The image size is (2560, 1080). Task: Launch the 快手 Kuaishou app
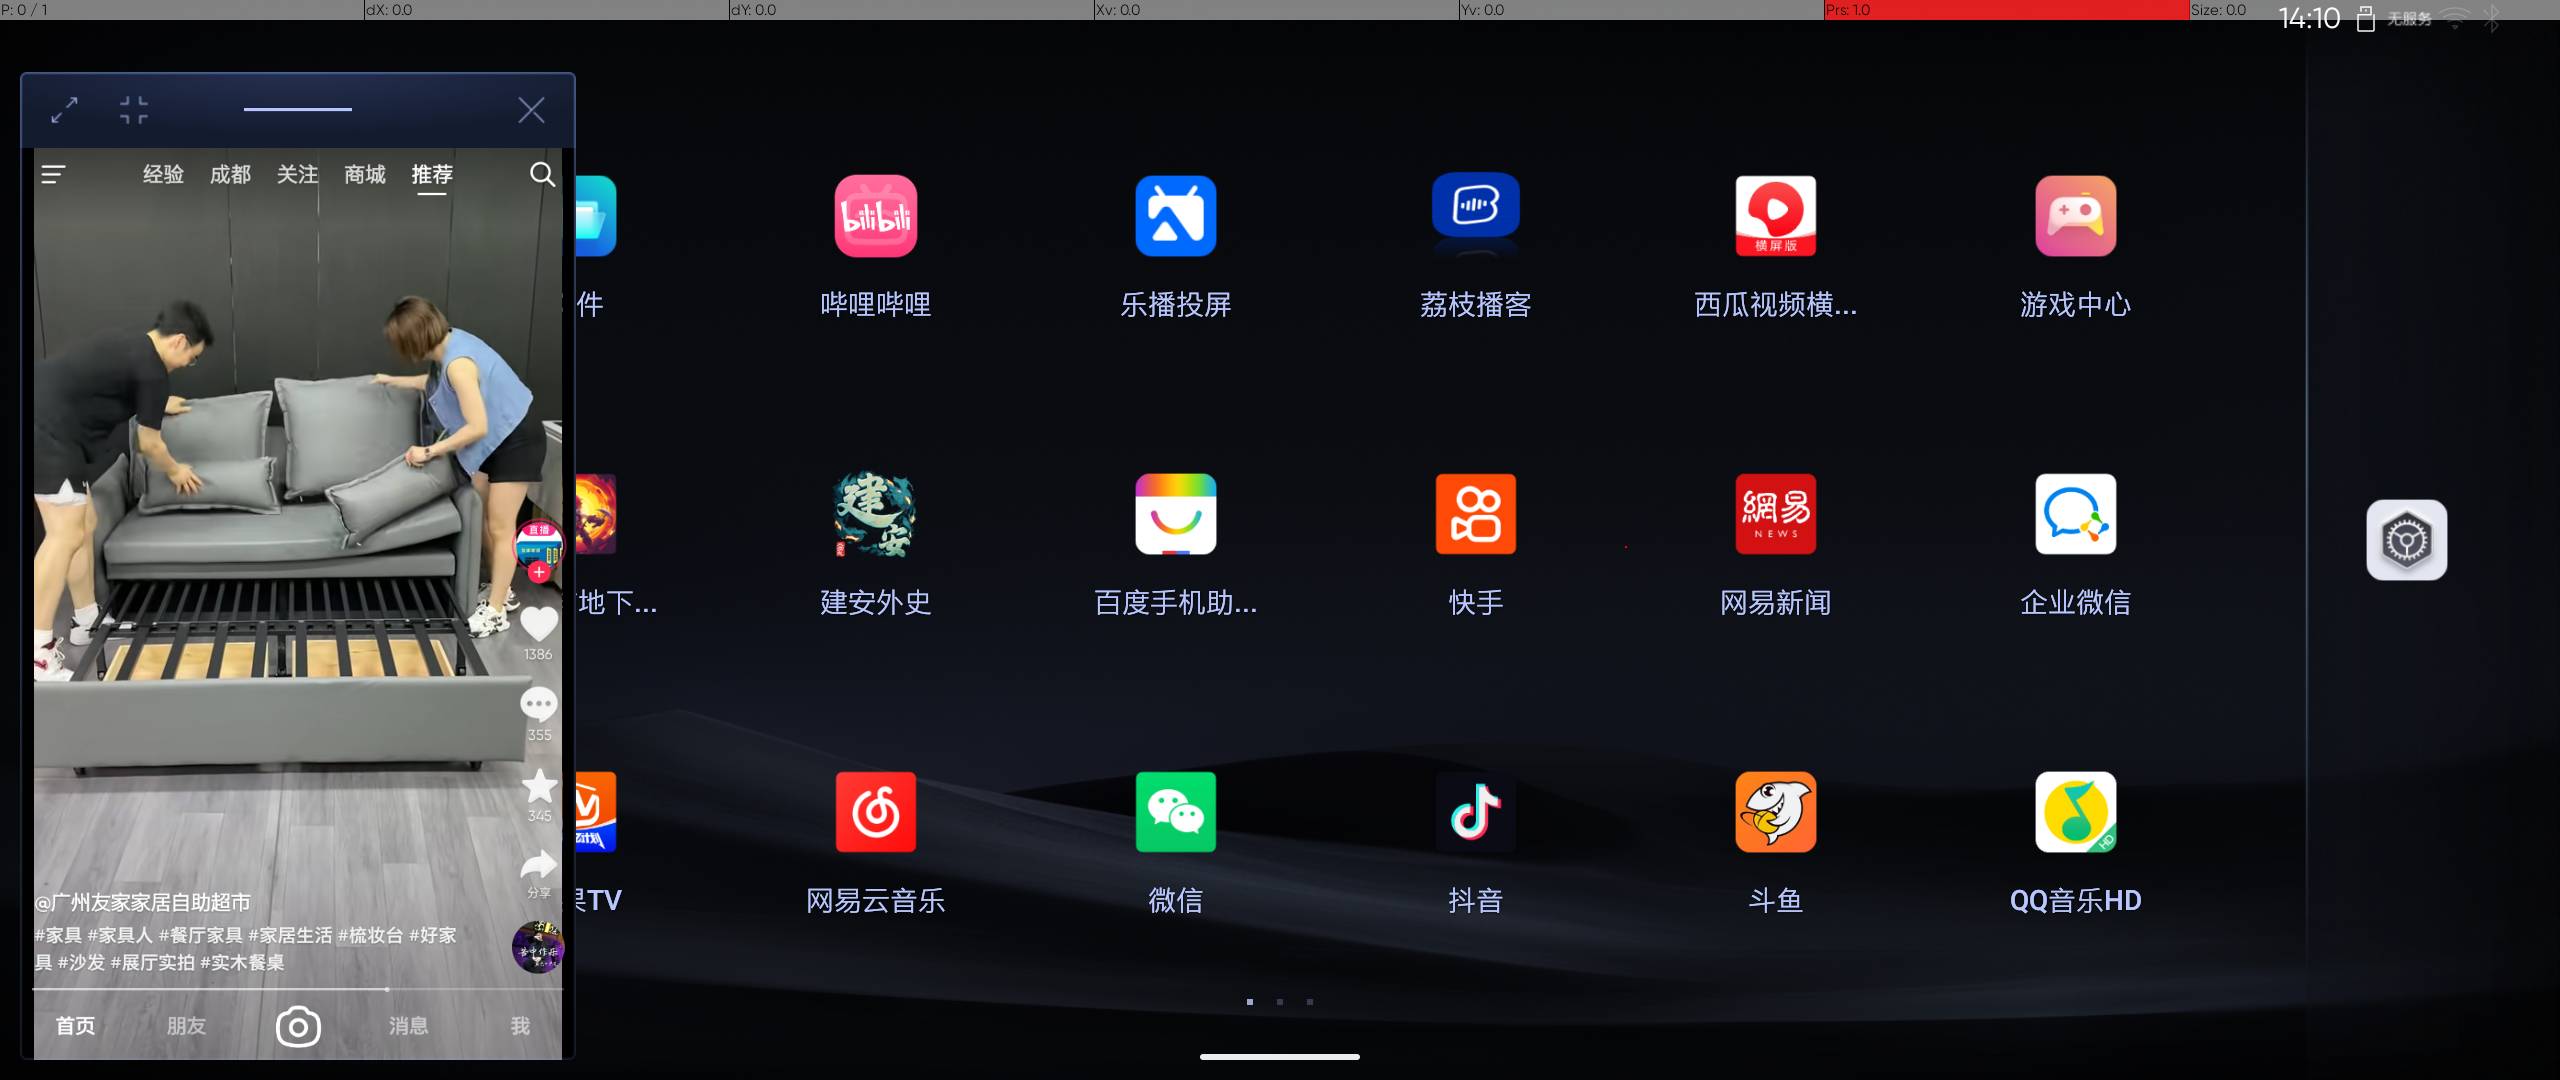tap(1475, 514)
